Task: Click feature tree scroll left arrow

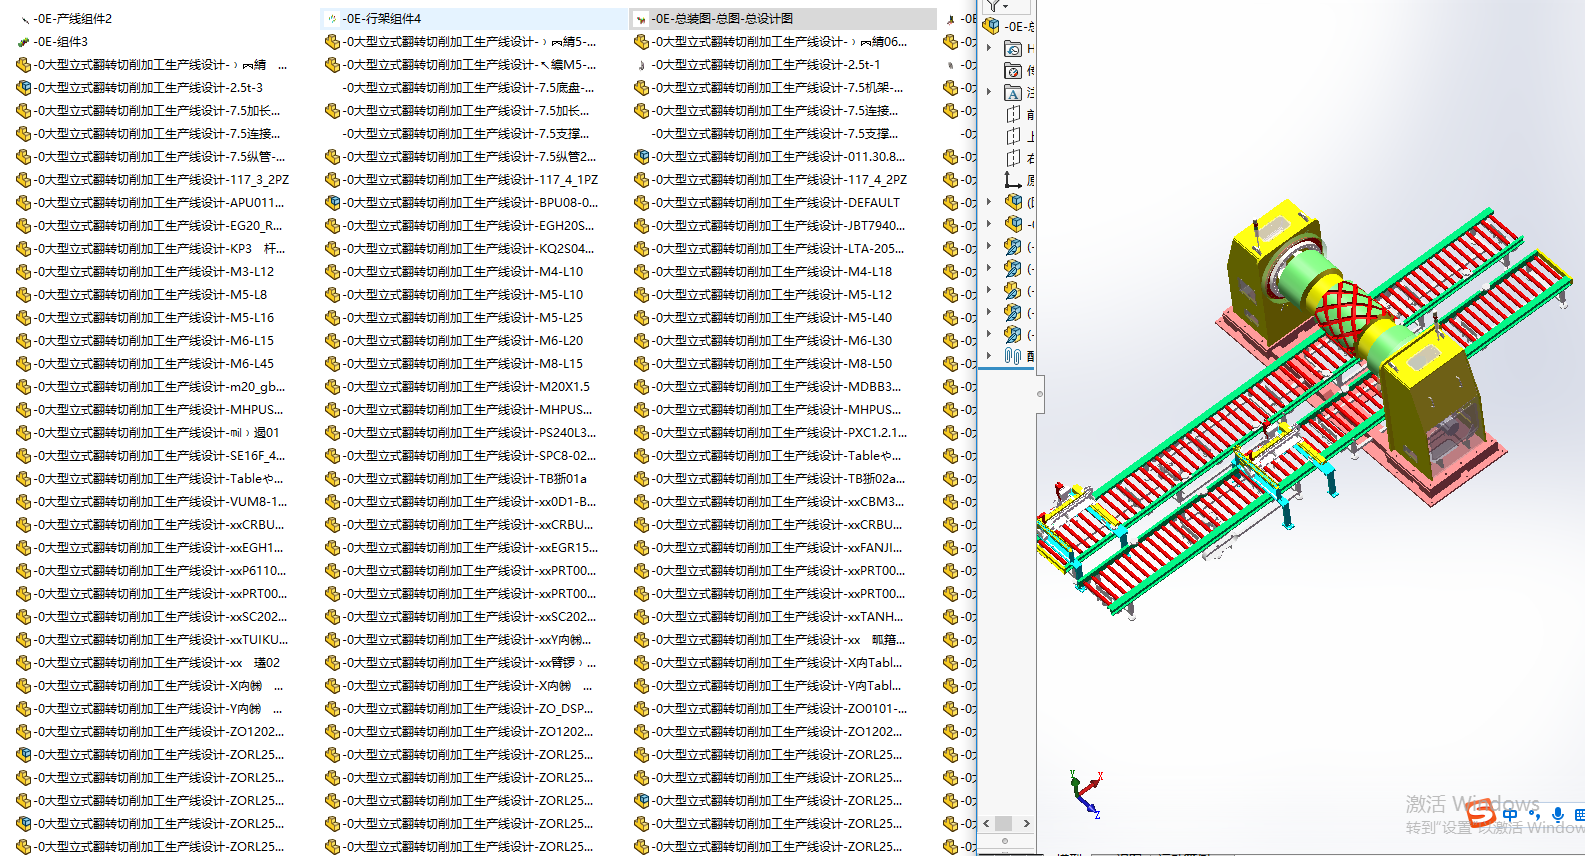Action: (x=986, y=824)
